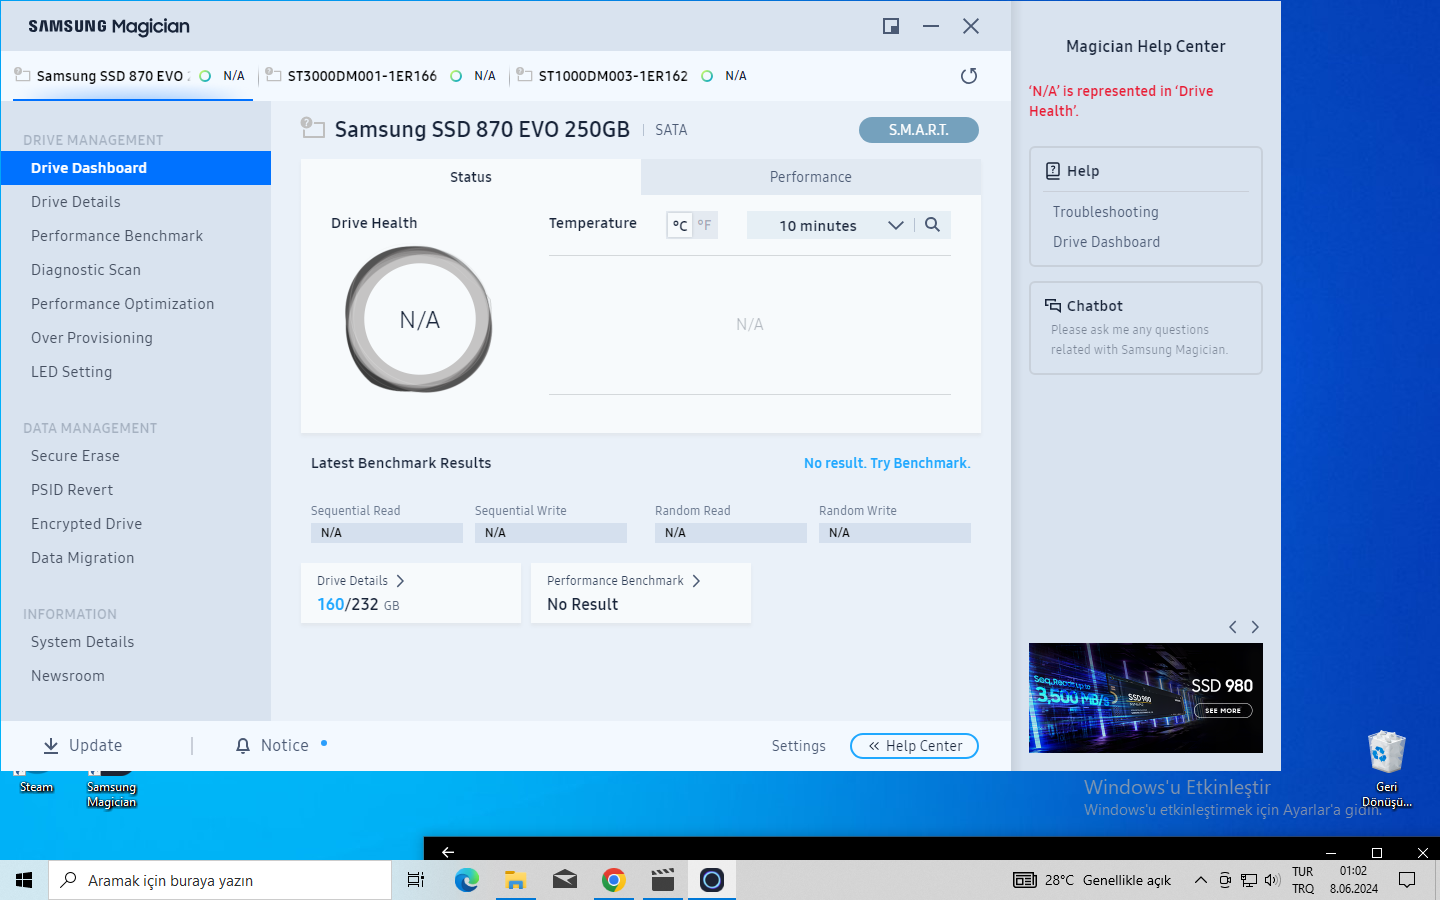Open the Steam desktop shortcut
This screenshot has height=900, width=1440.
[36, 782]
